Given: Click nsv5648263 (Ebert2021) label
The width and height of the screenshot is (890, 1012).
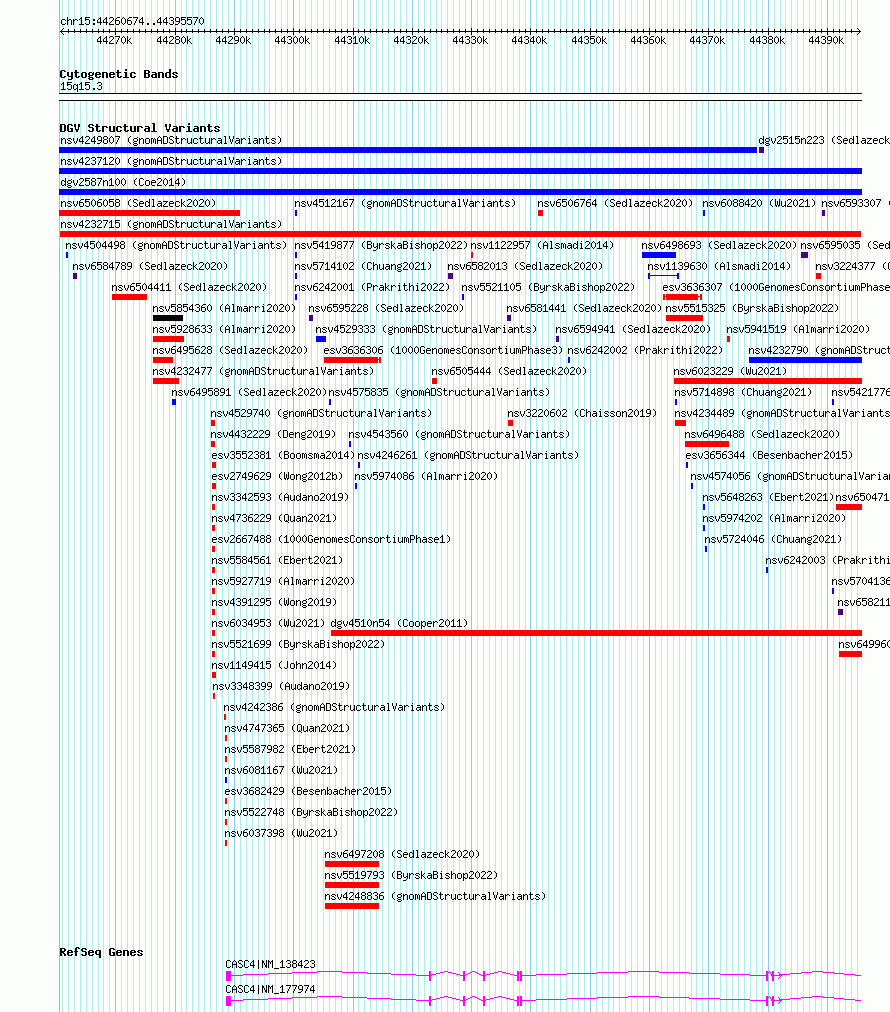Looking at the screenshot, I should (768, 498).
